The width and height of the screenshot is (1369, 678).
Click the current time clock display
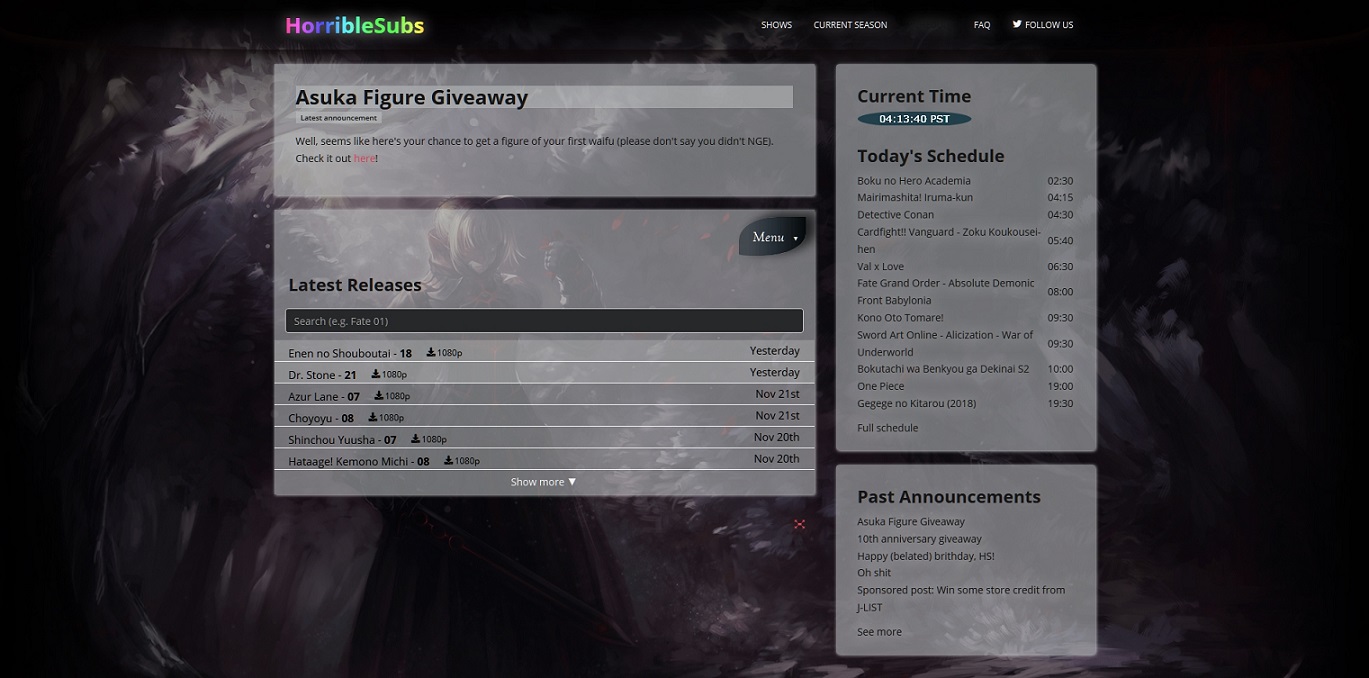(914, 119)
